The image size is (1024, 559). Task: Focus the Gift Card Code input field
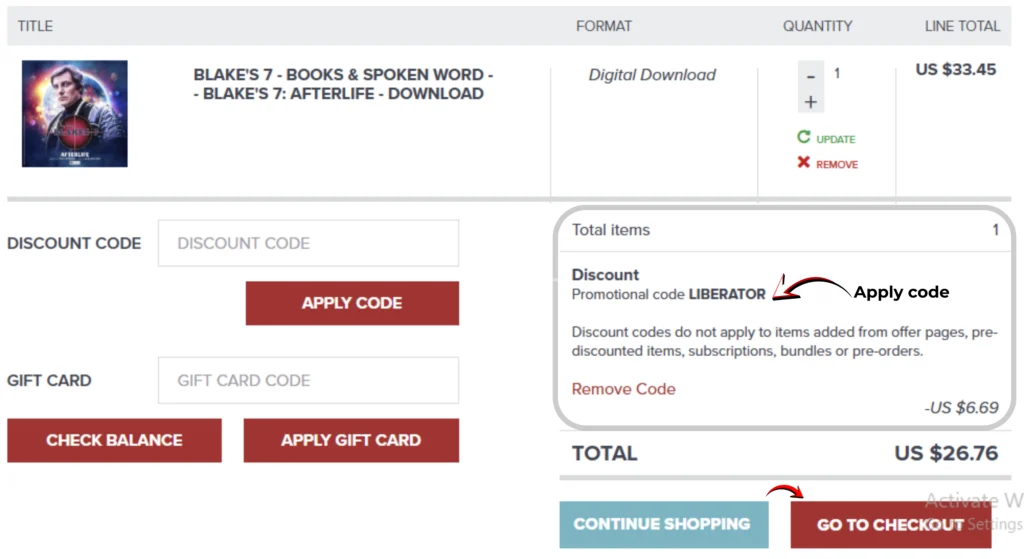click(308, 380)
